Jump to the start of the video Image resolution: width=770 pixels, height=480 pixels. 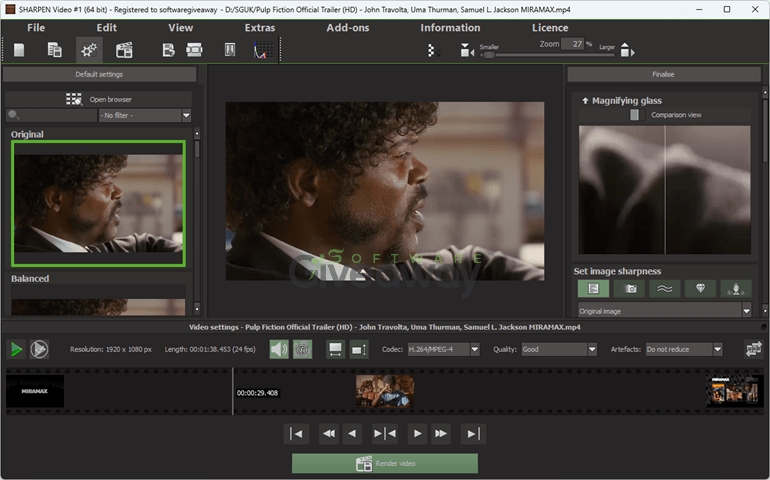click(x=296, y=433)
